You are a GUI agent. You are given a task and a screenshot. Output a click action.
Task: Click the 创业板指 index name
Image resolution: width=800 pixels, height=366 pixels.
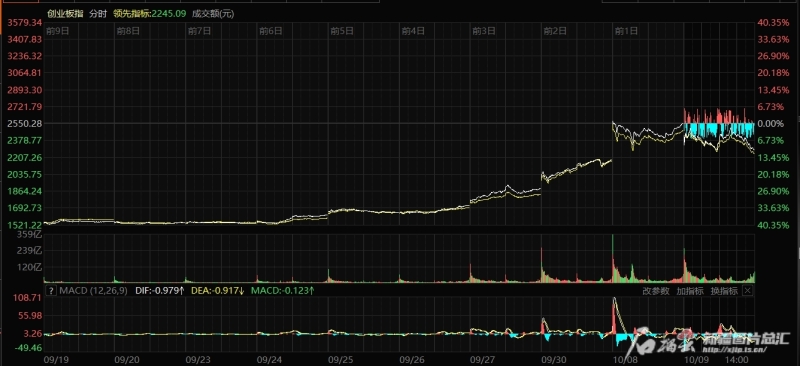point(65,14)
